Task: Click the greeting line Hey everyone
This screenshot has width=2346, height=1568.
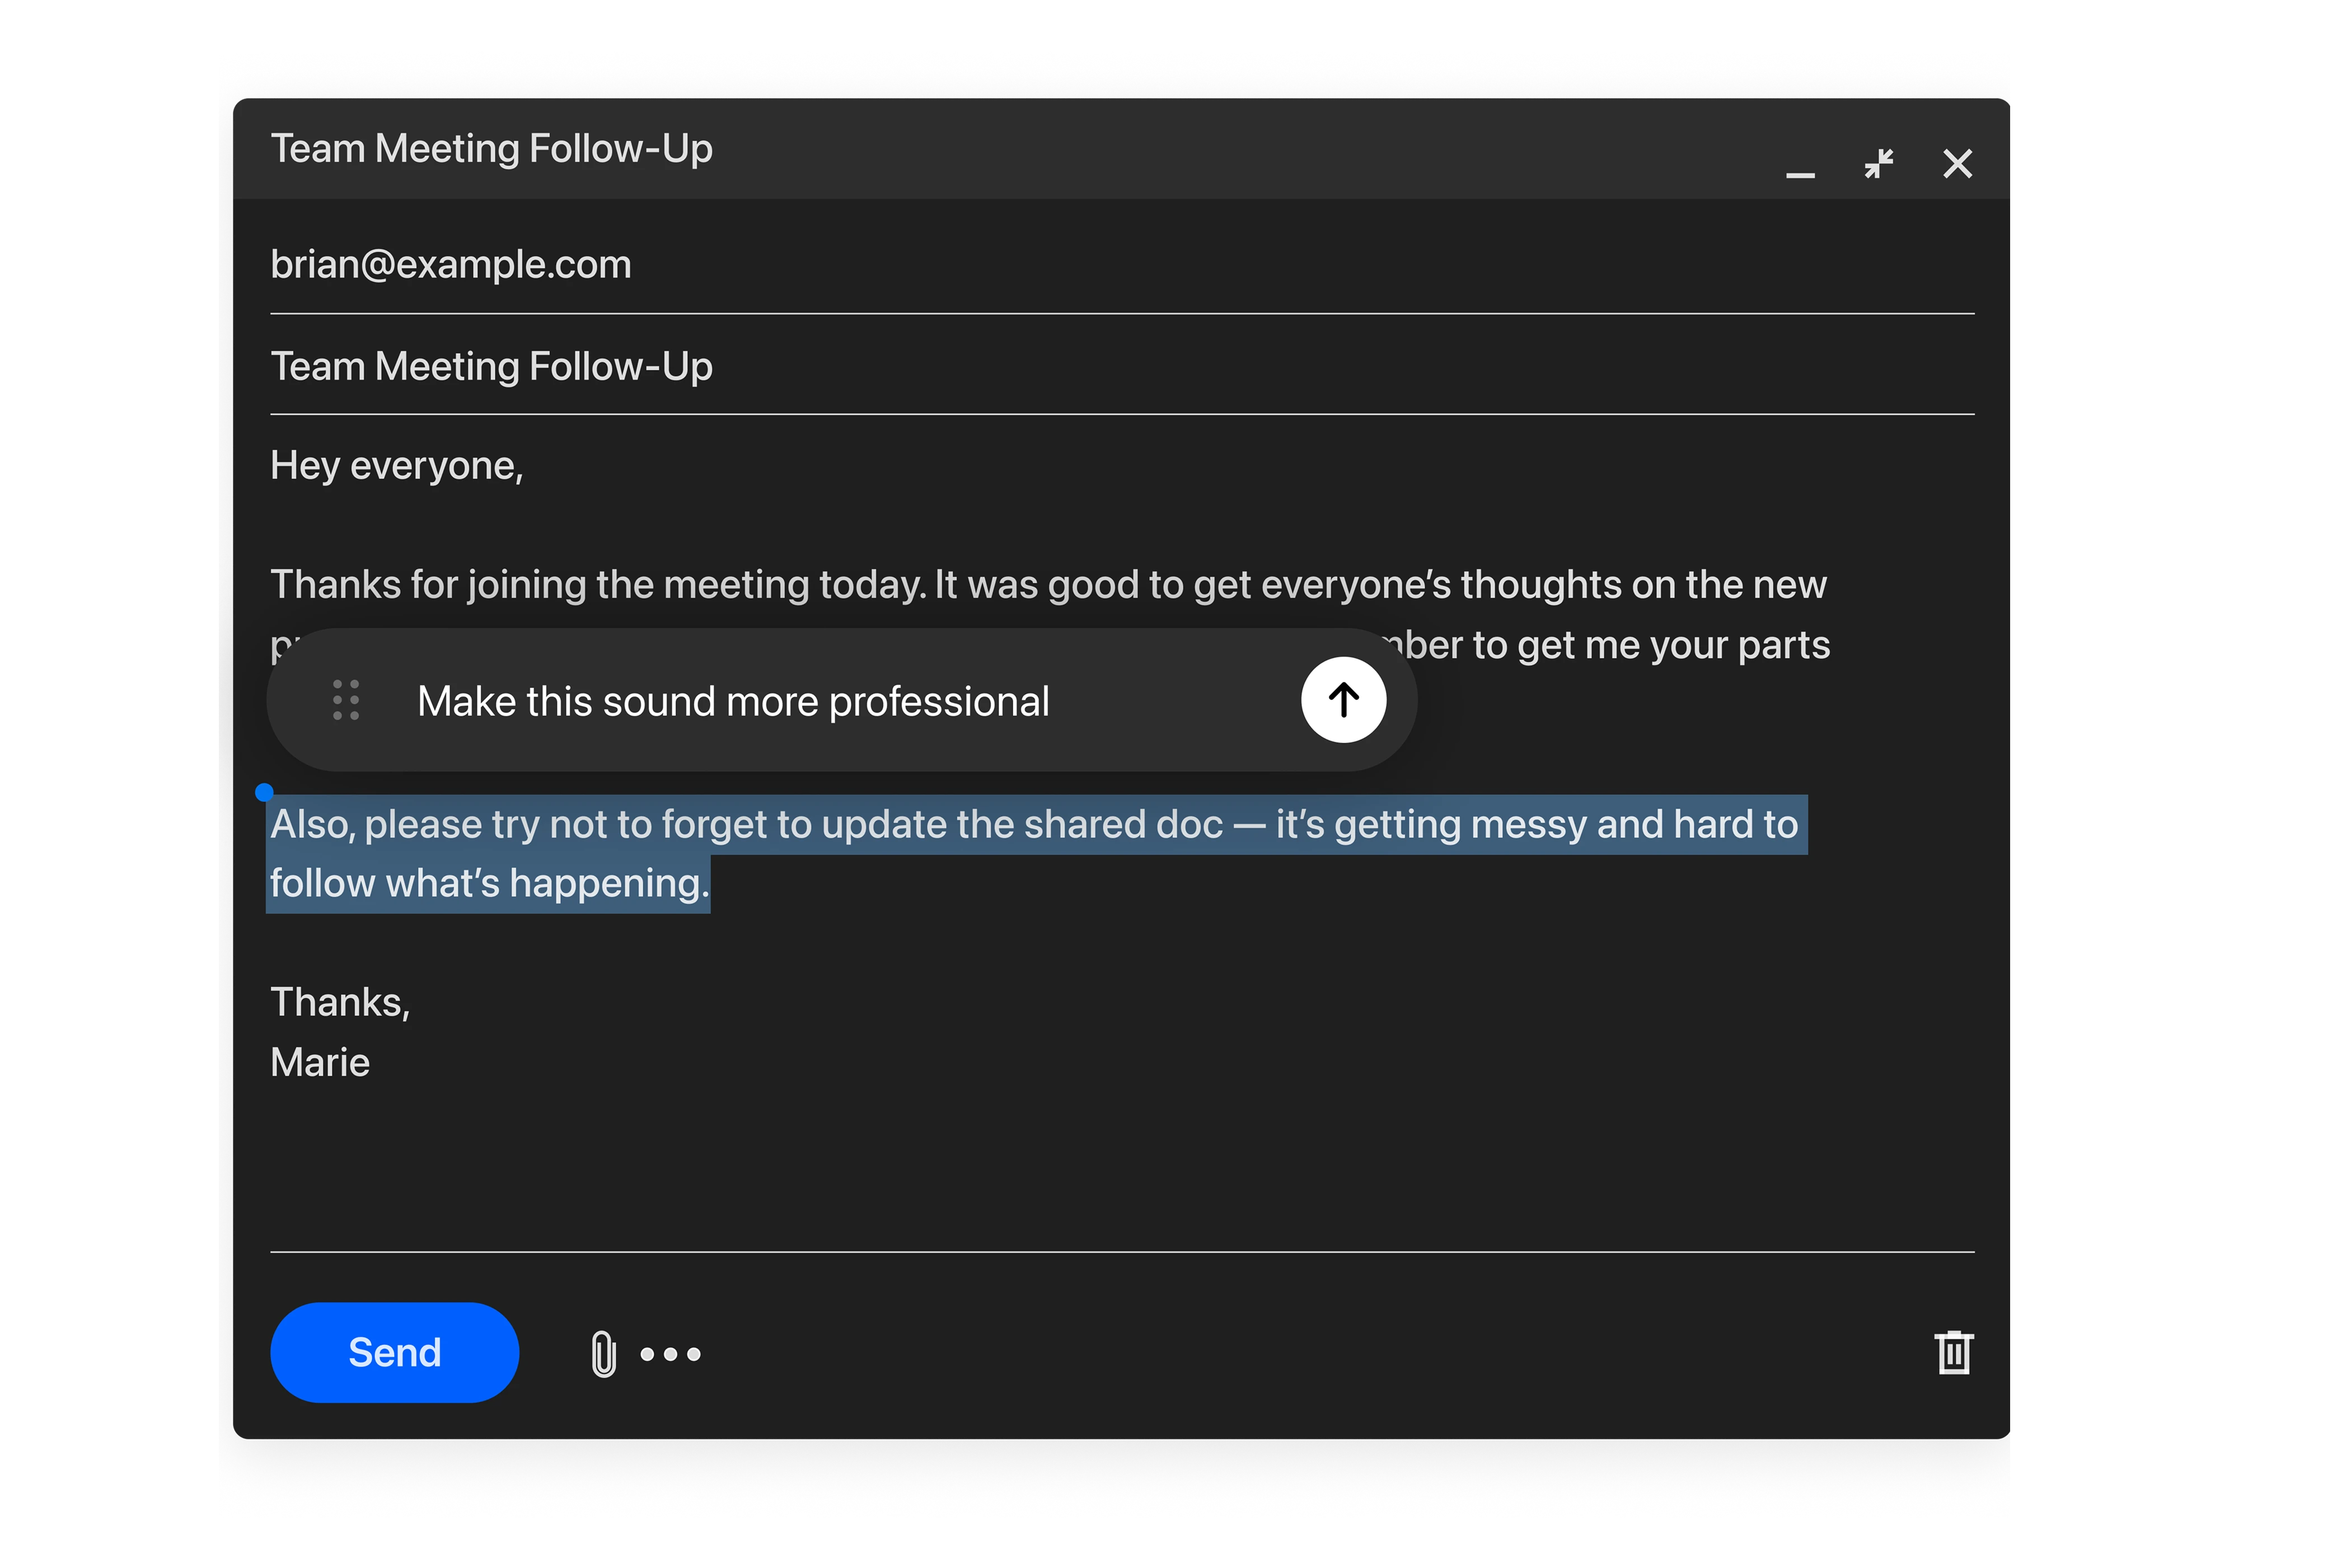Action: [397, 465]
